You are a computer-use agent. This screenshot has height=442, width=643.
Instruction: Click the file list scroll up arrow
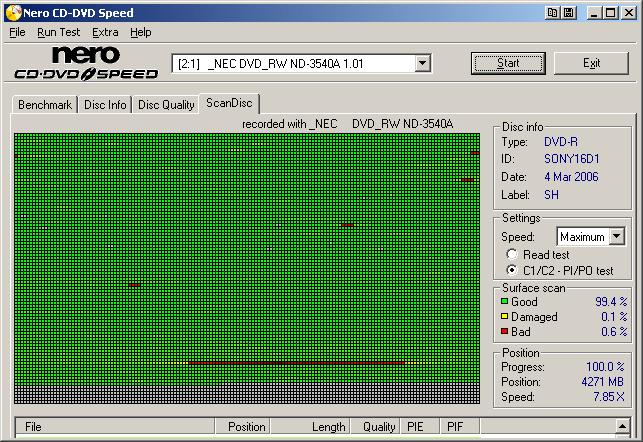click(x=622, y=426)
